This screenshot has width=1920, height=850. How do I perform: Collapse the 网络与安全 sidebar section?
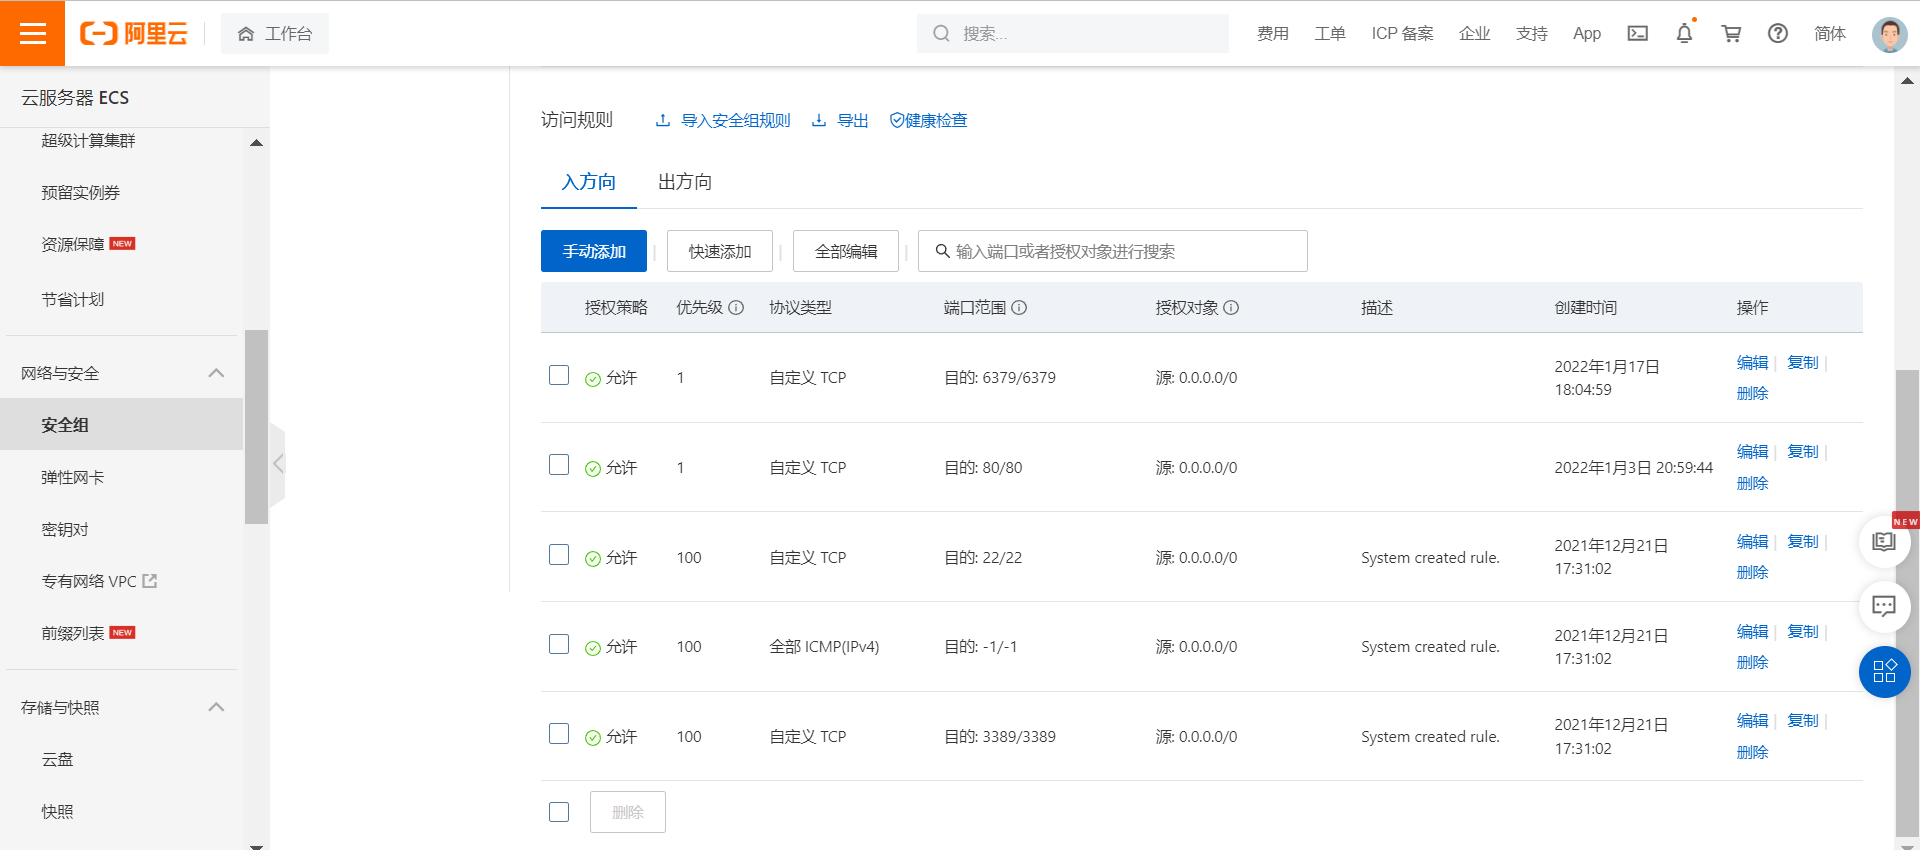point(216,373)
